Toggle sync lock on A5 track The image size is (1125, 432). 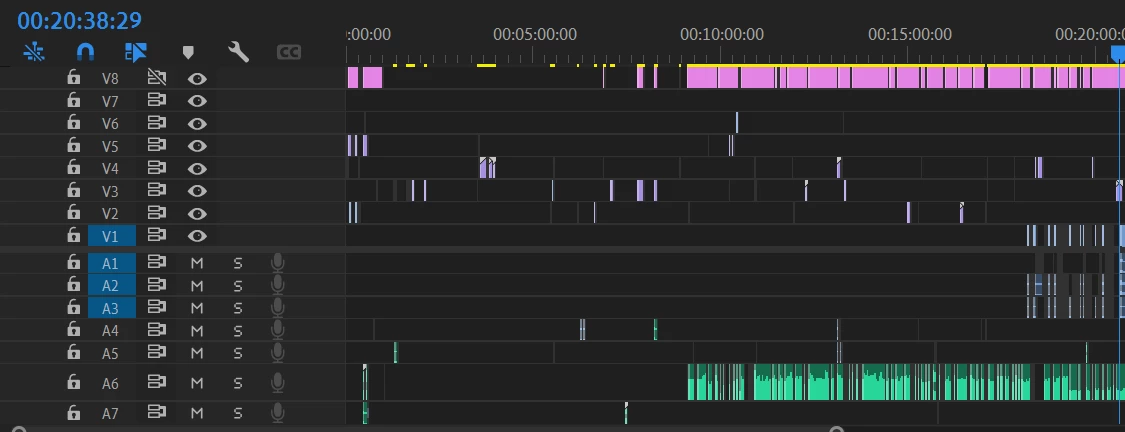(x=156, y=352)
